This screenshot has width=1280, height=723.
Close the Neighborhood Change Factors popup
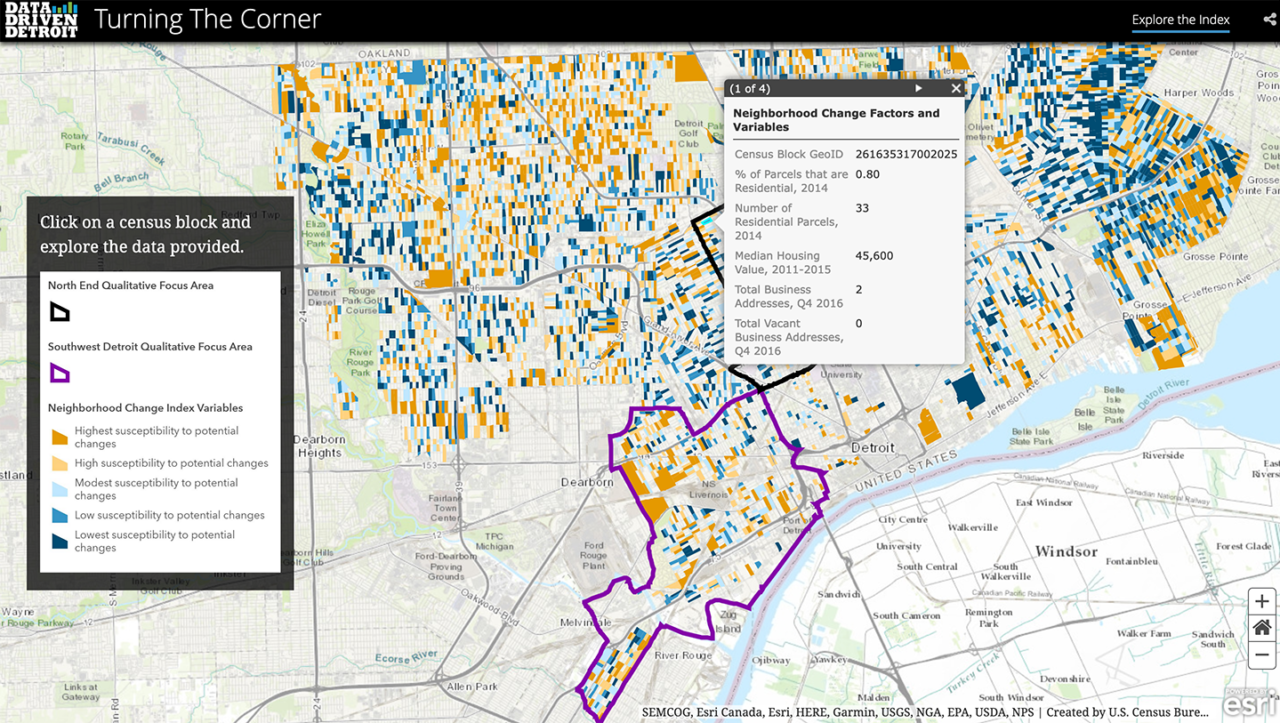pos(955,88)
